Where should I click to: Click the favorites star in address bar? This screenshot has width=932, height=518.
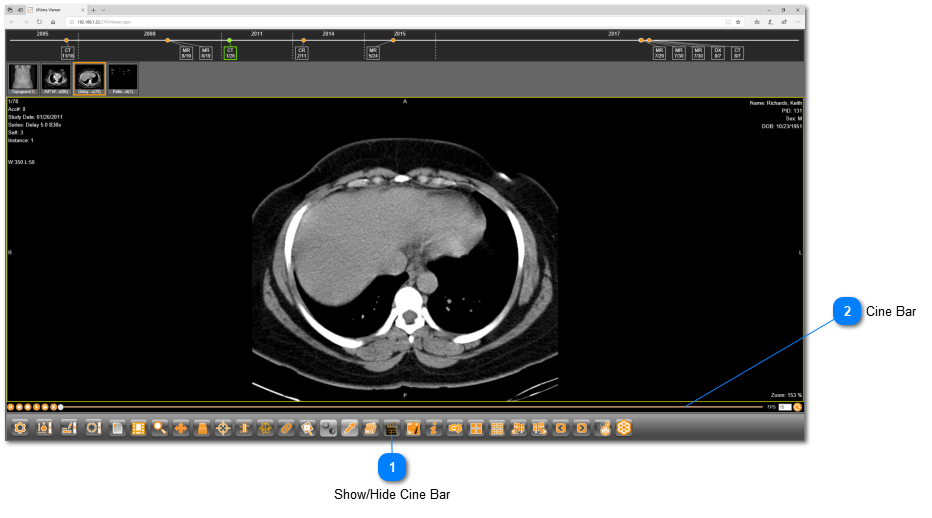(x=738, y=22)
